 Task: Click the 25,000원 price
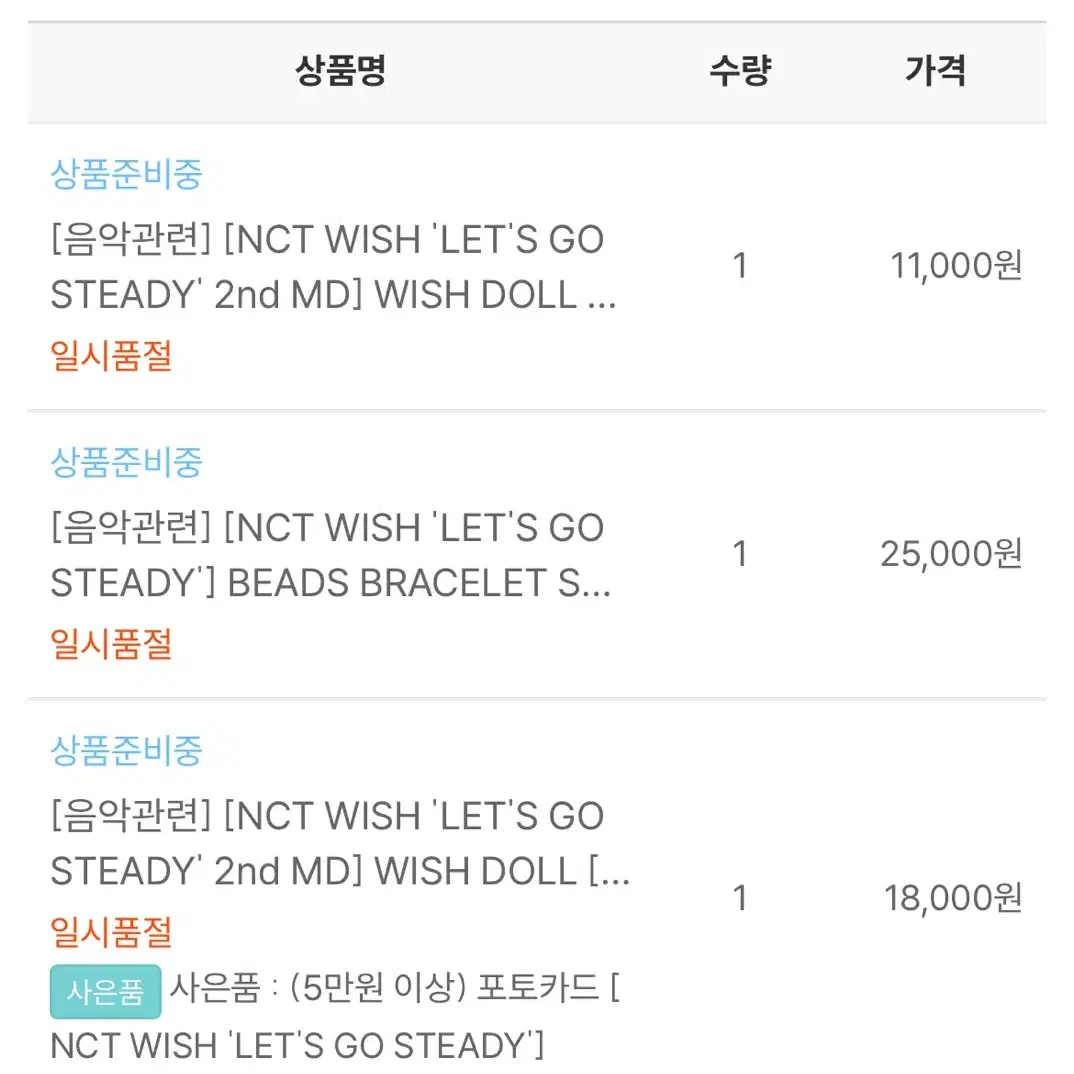(951, 554)
